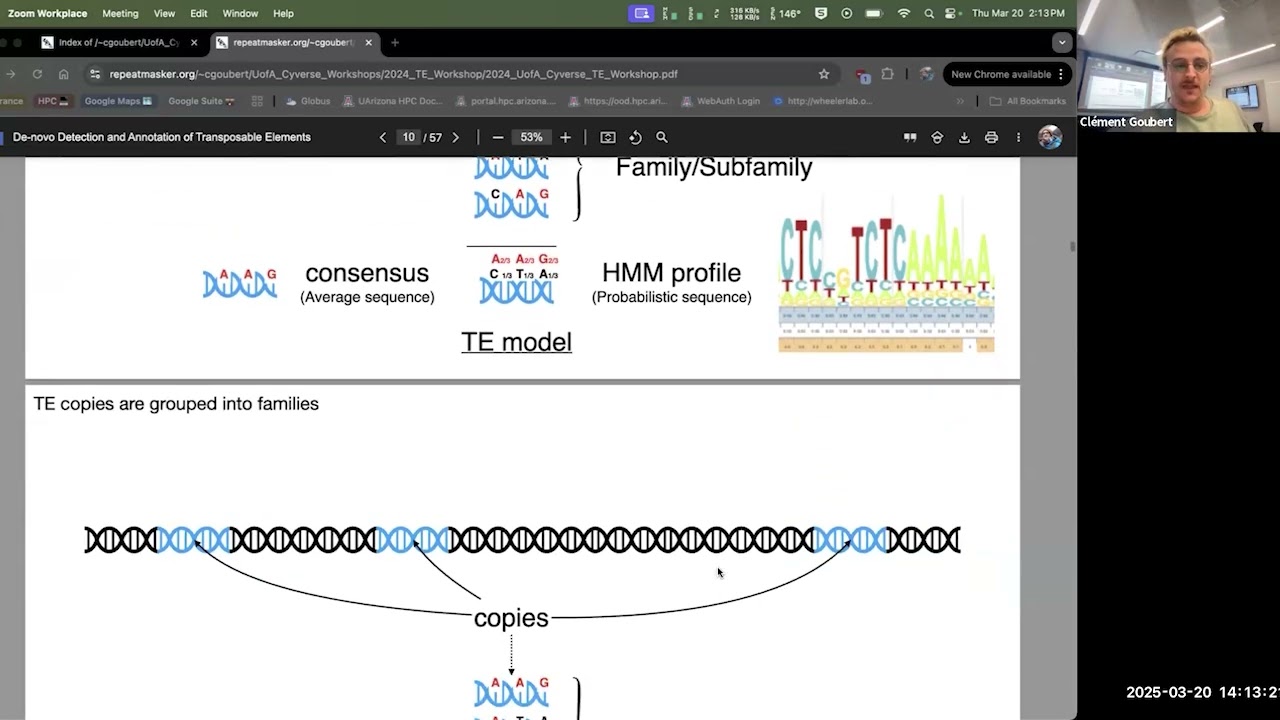
Task: Zoom out the PDF with minus
Action: click(497, 137)
